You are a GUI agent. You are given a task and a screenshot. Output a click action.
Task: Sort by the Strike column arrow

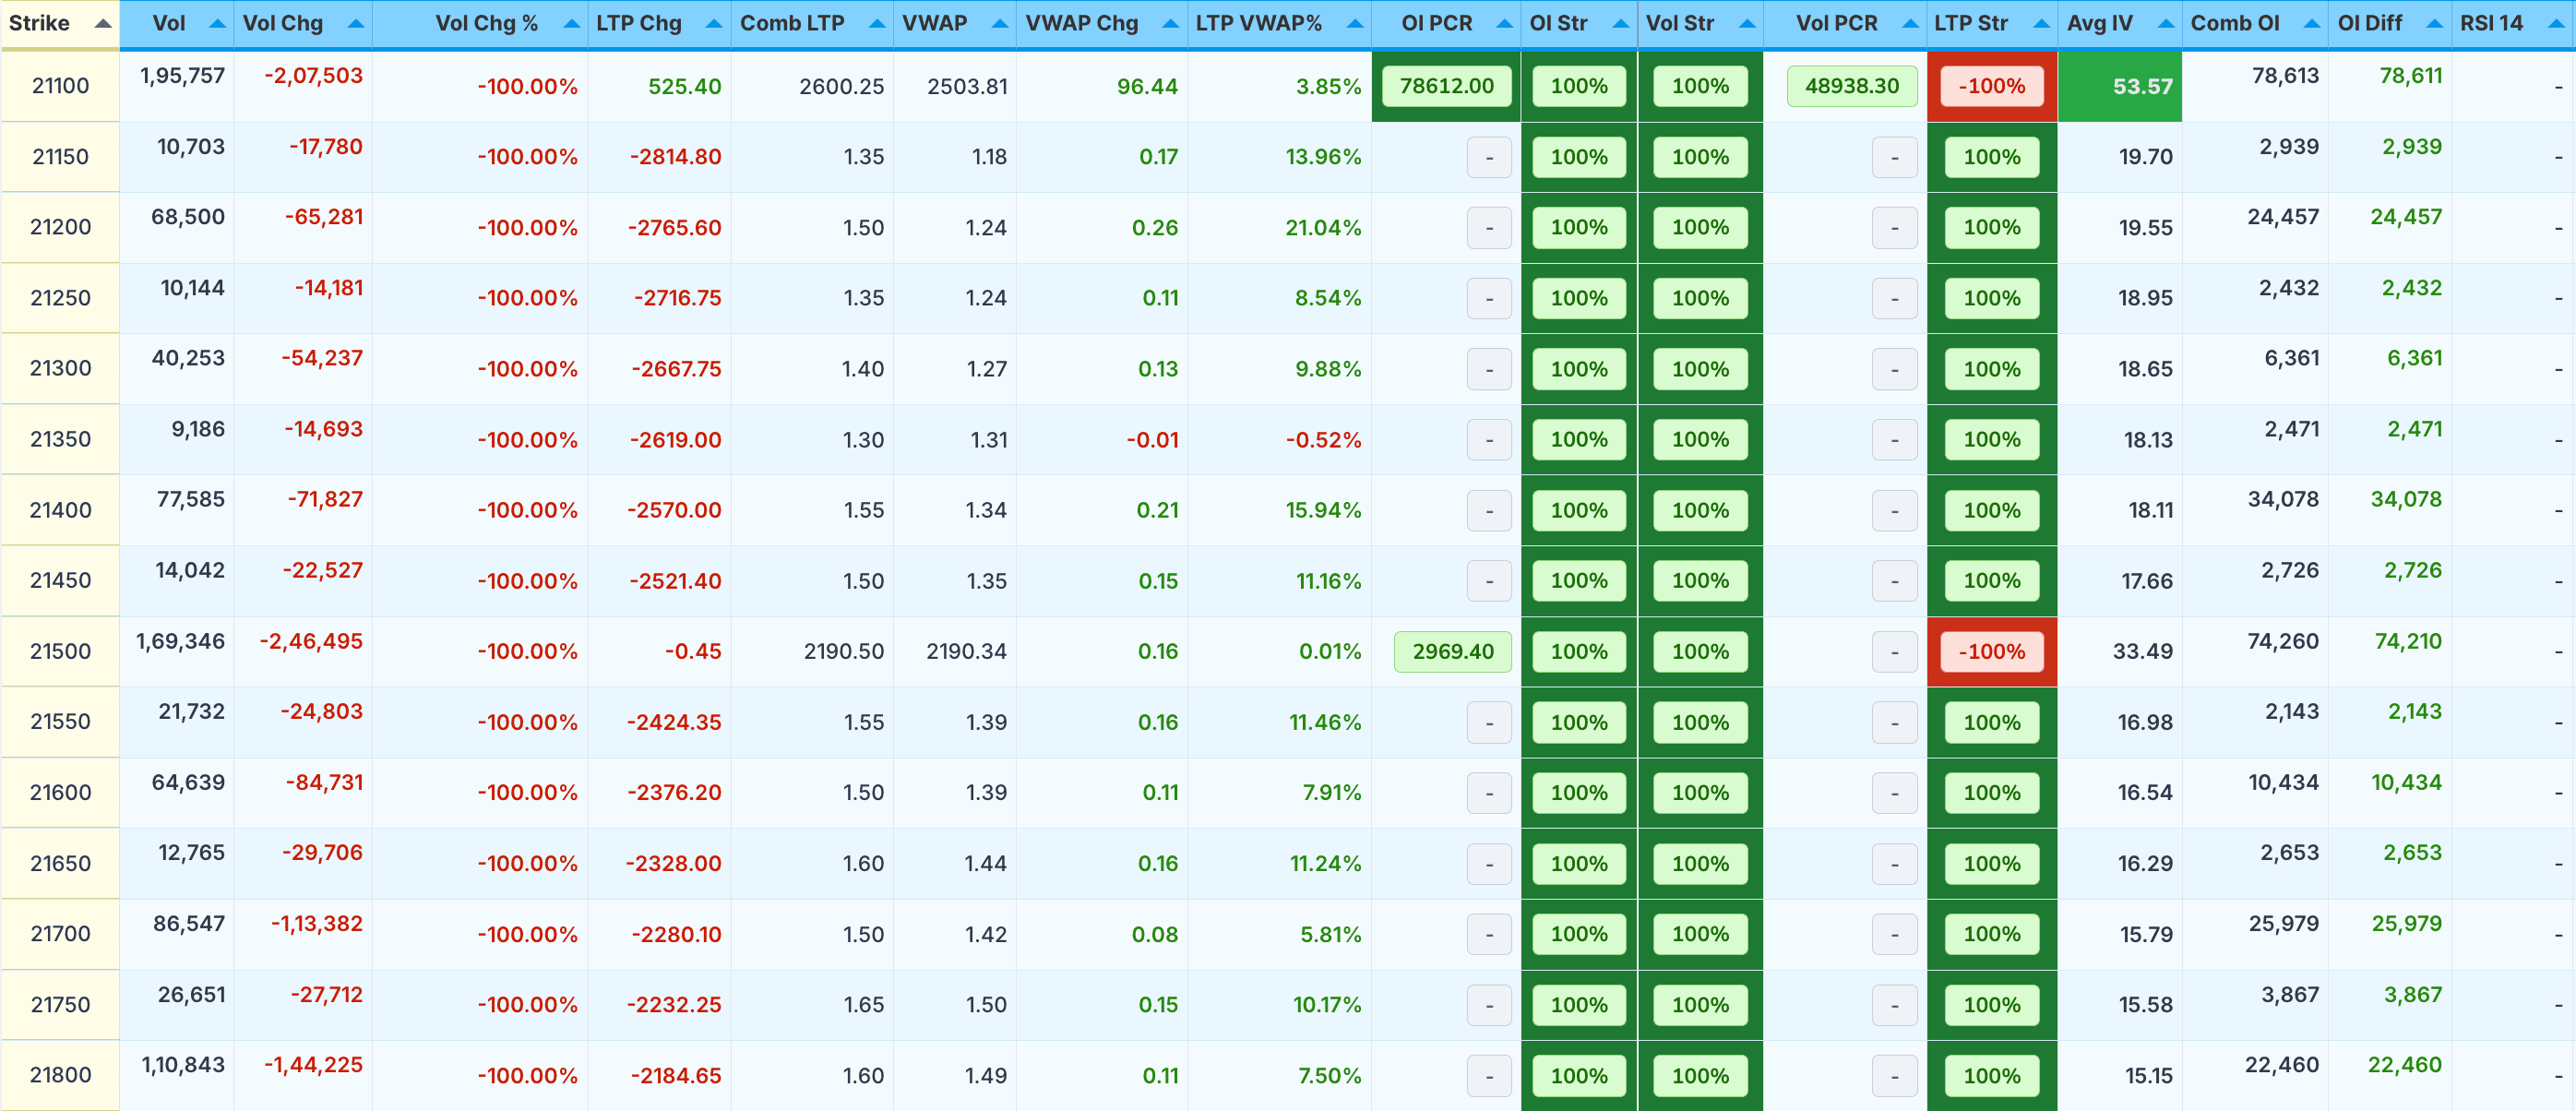point(102,23)
